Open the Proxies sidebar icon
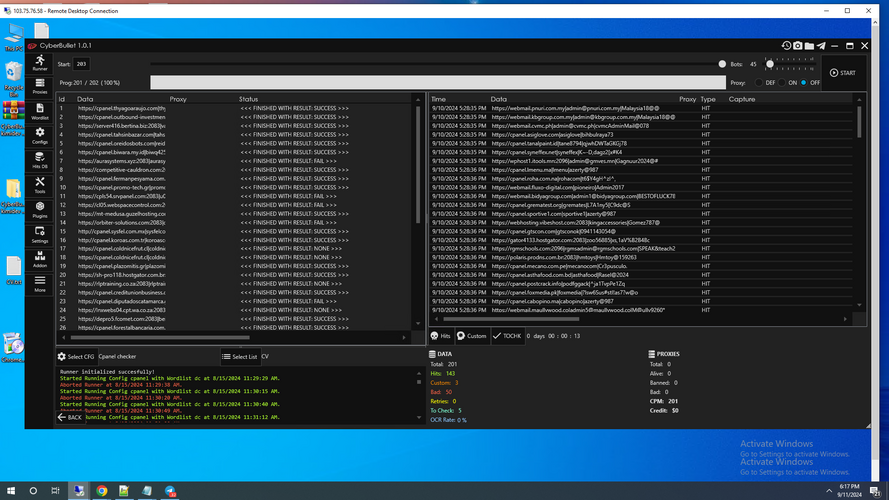The height and width of the screenshot is (500, 889). click(x=39, y=87)
